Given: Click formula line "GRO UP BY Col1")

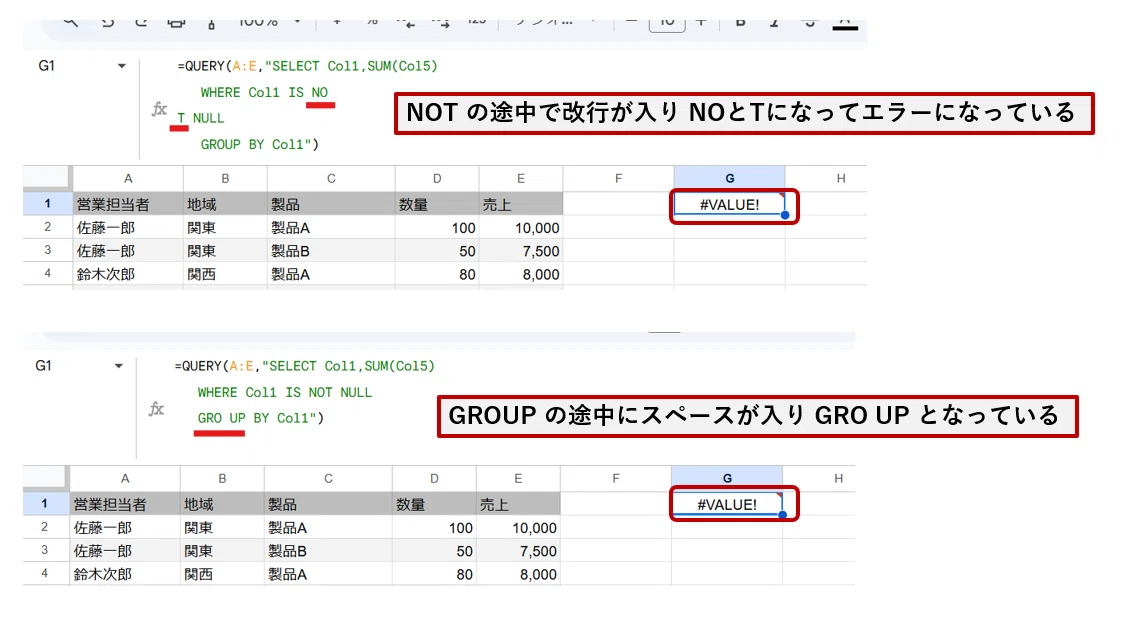Looking at the screenshot, I should pyautogui.click(x=261, y=419).
